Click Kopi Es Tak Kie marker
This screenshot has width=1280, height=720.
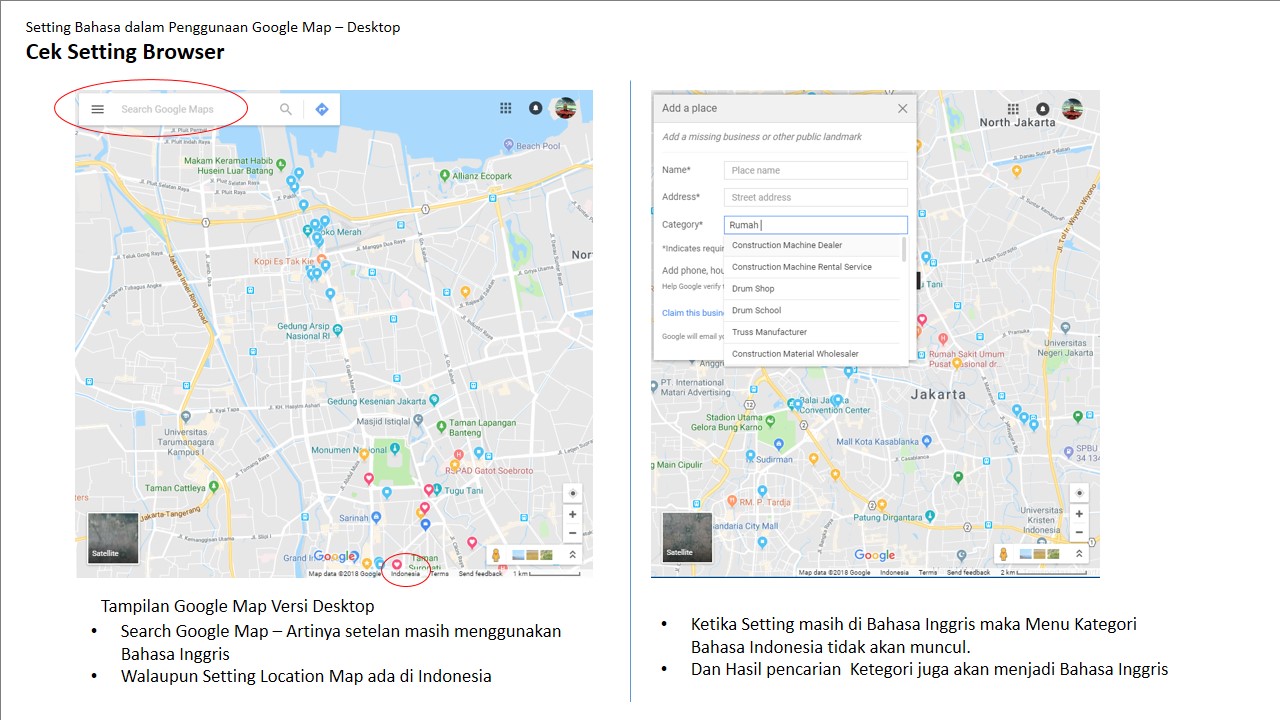321,259
